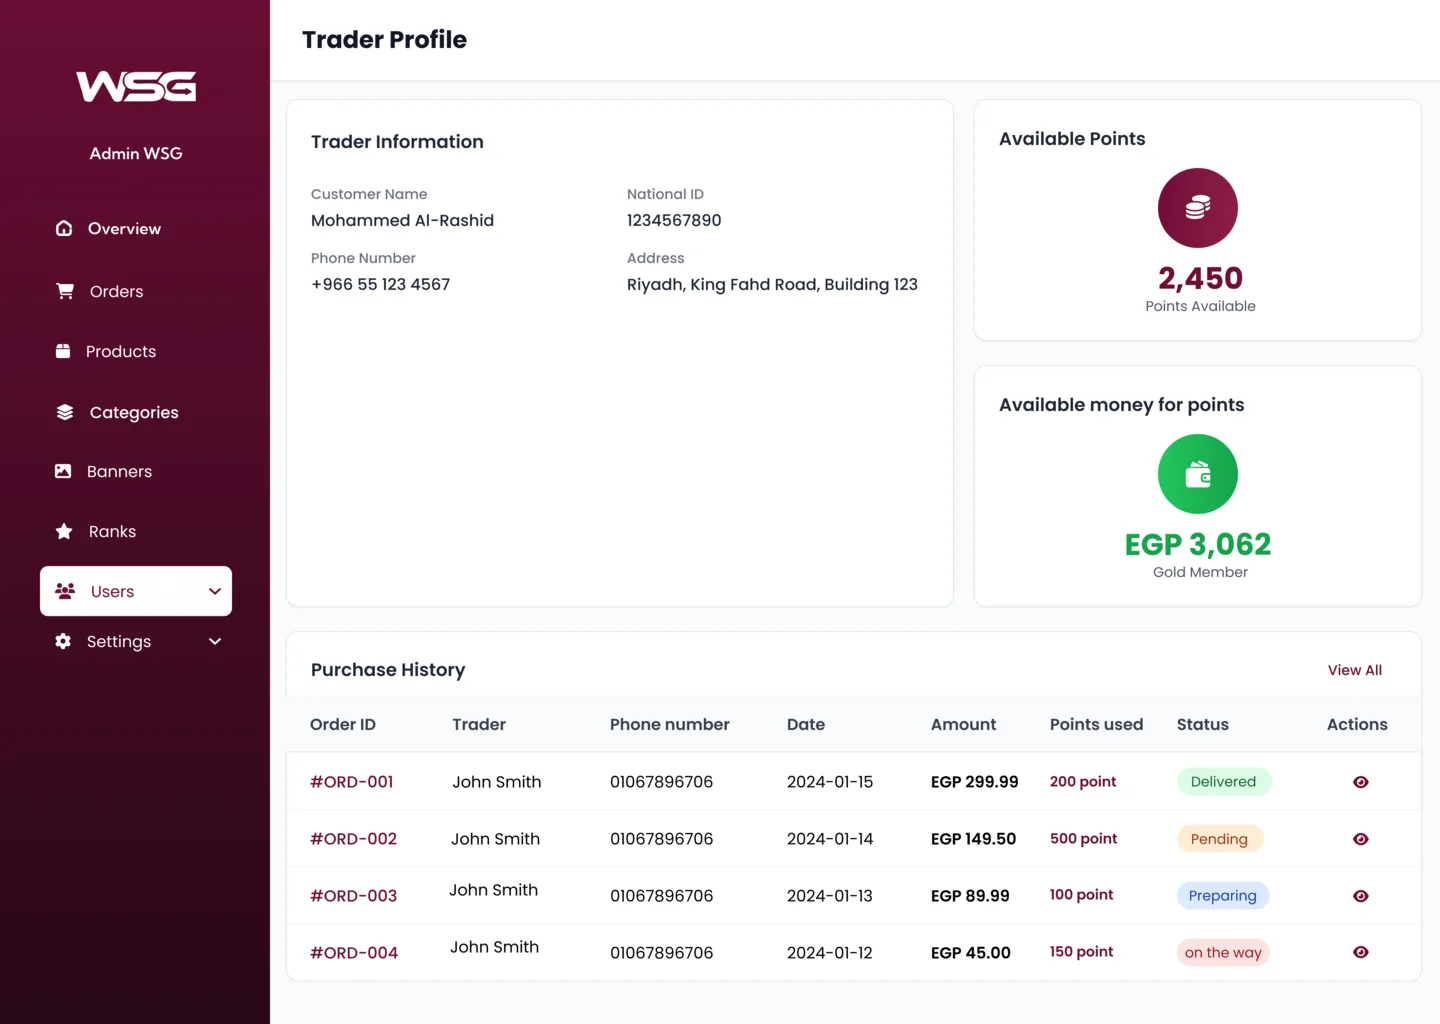View order #ORD-004 via eye icon
Image resolution: width=1440 pixels, height=1024 pixels.
tap(1361, 952)
